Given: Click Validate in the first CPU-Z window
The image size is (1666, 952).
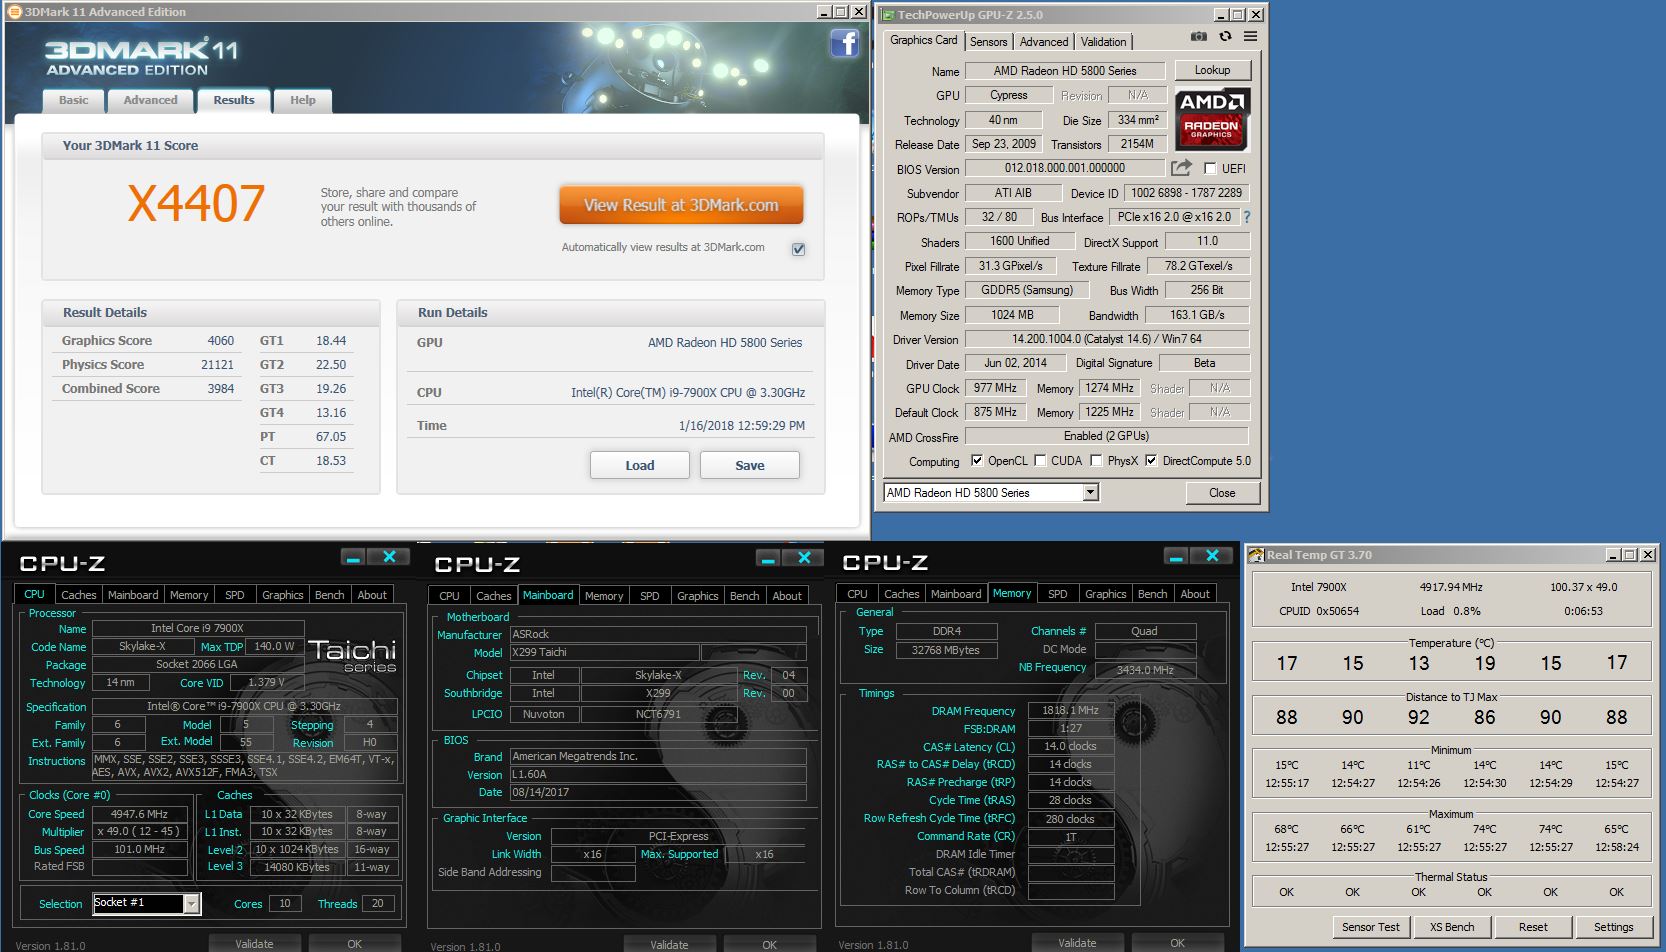Looking at the screenshot, I should coord(254,943).
